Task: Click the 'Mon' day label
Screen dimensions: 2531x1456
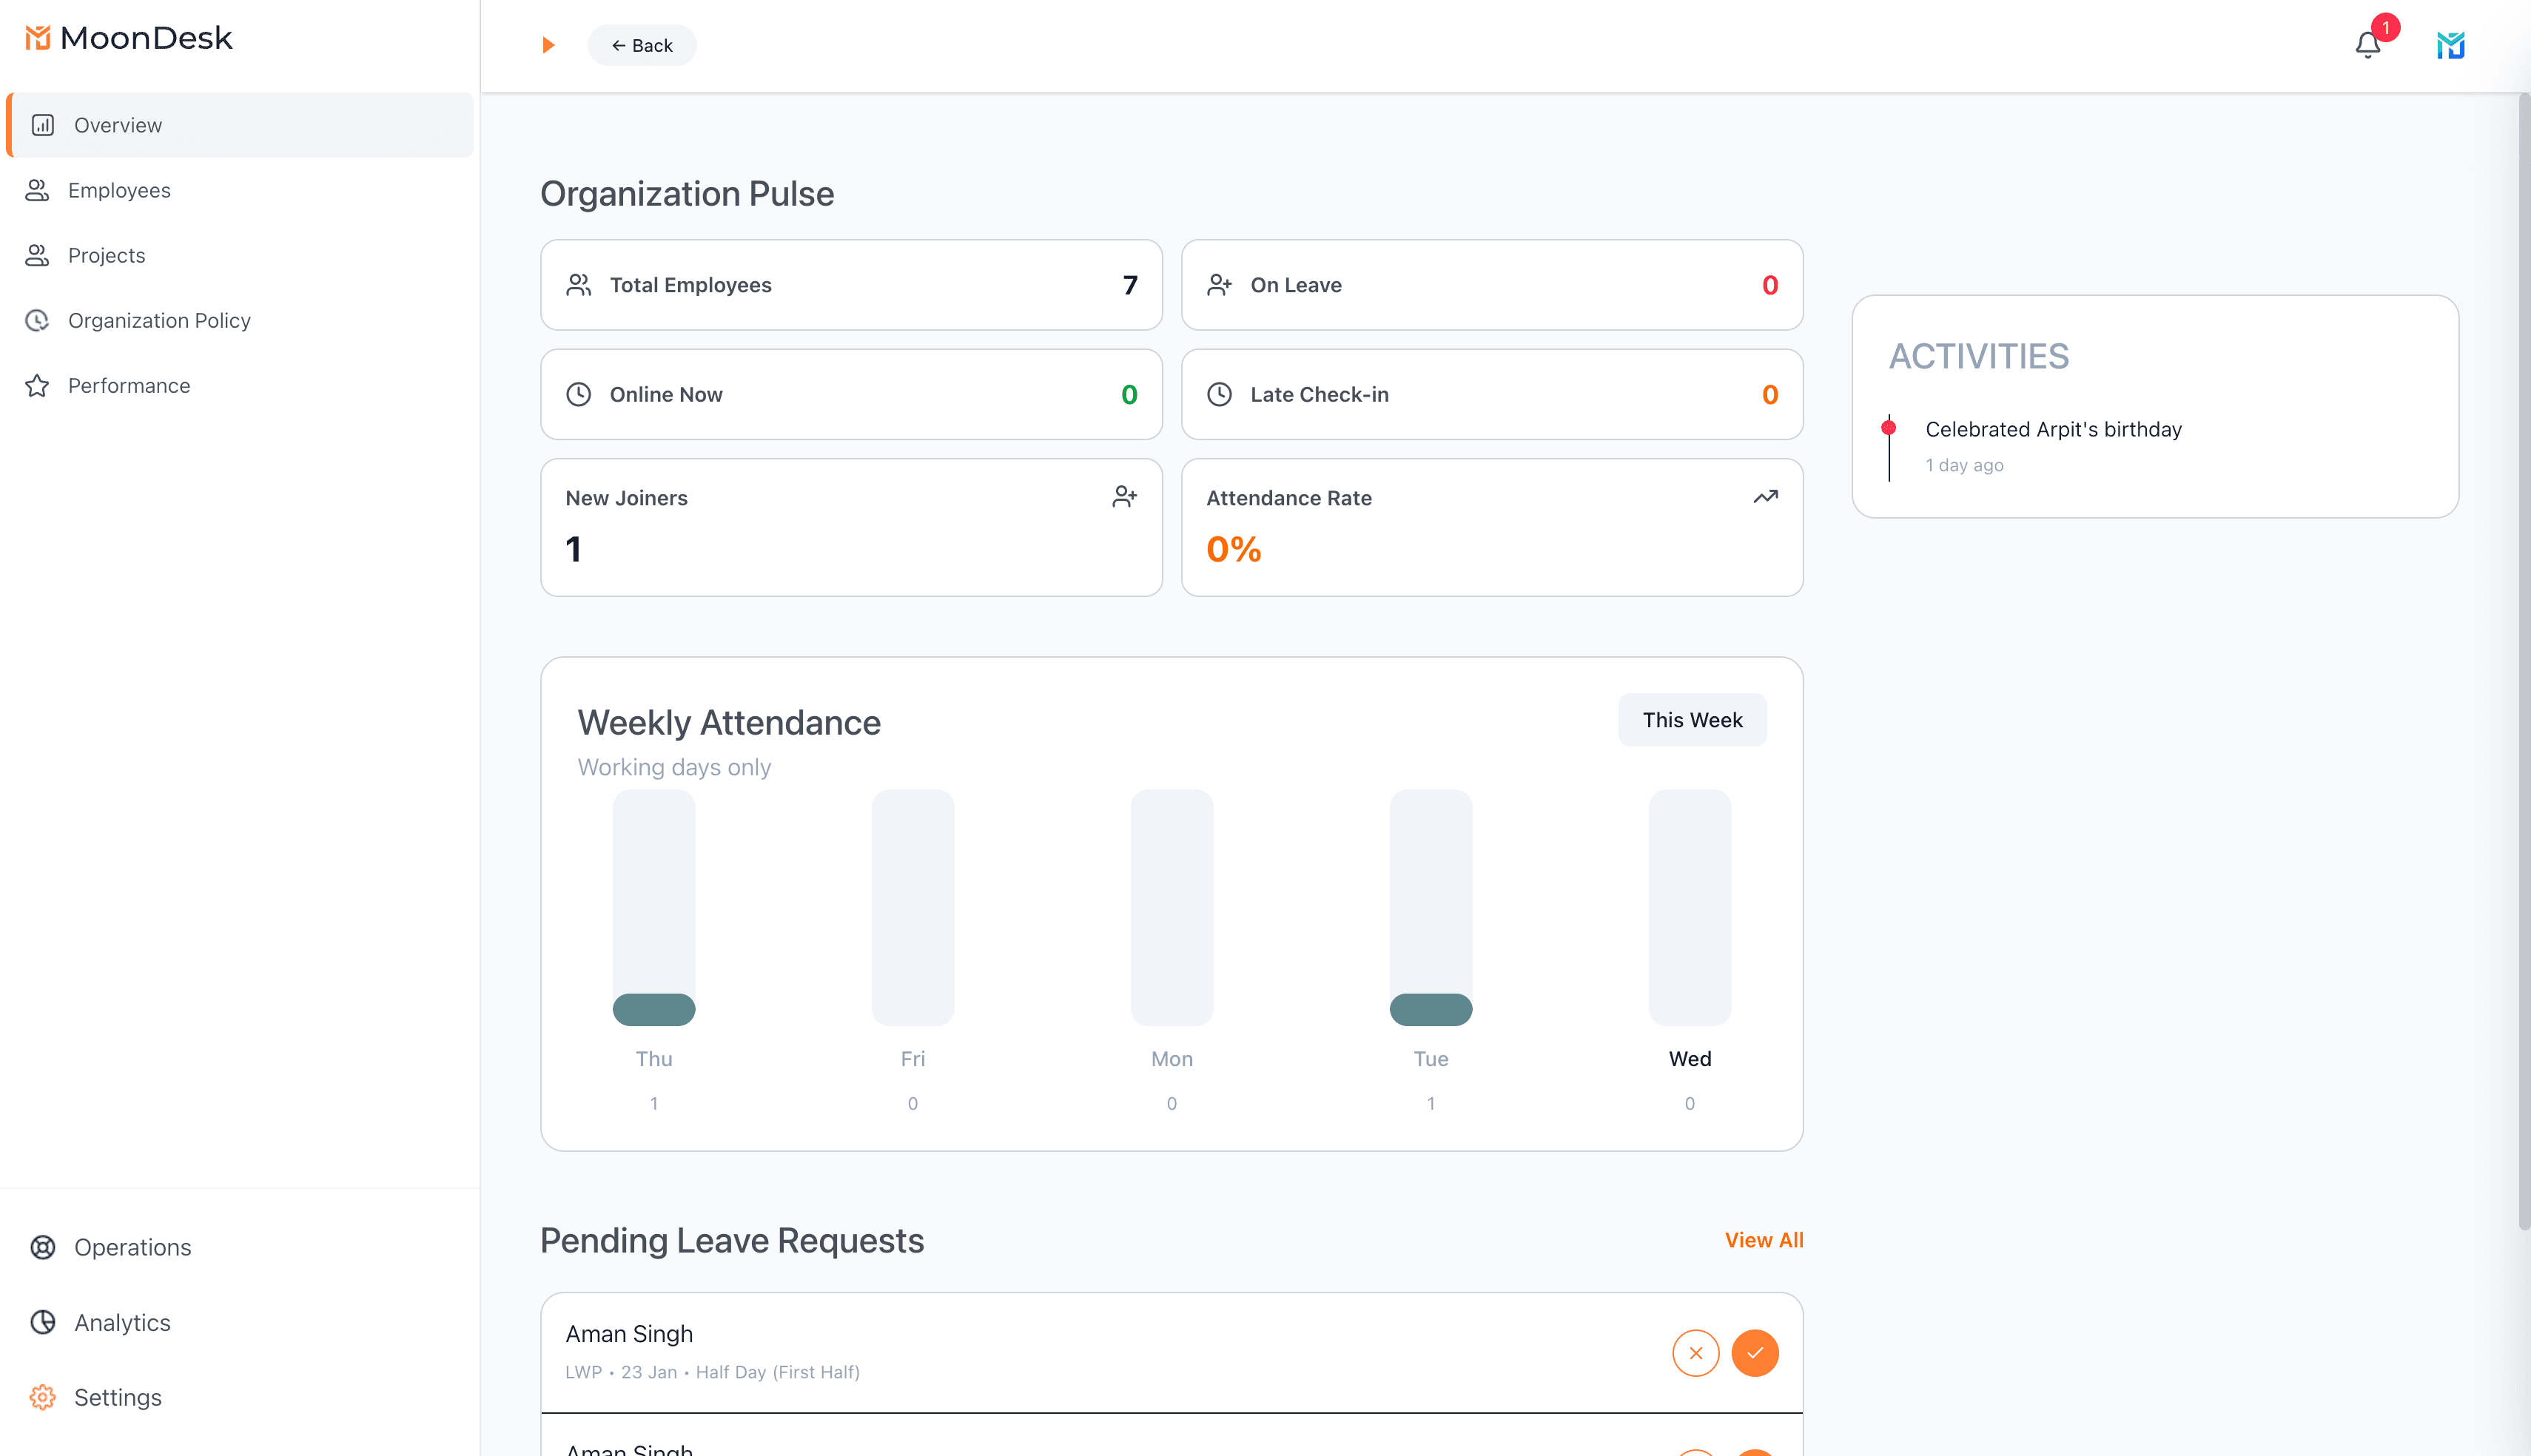Action: (x=1172, y=1059)
